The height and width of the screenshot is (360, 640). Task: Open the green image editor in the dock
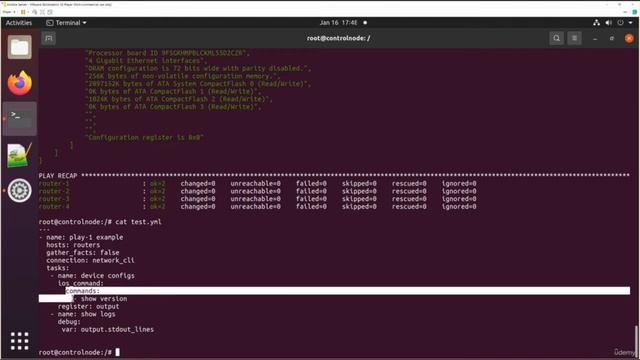pyautogui.click(x=20, y=155)
